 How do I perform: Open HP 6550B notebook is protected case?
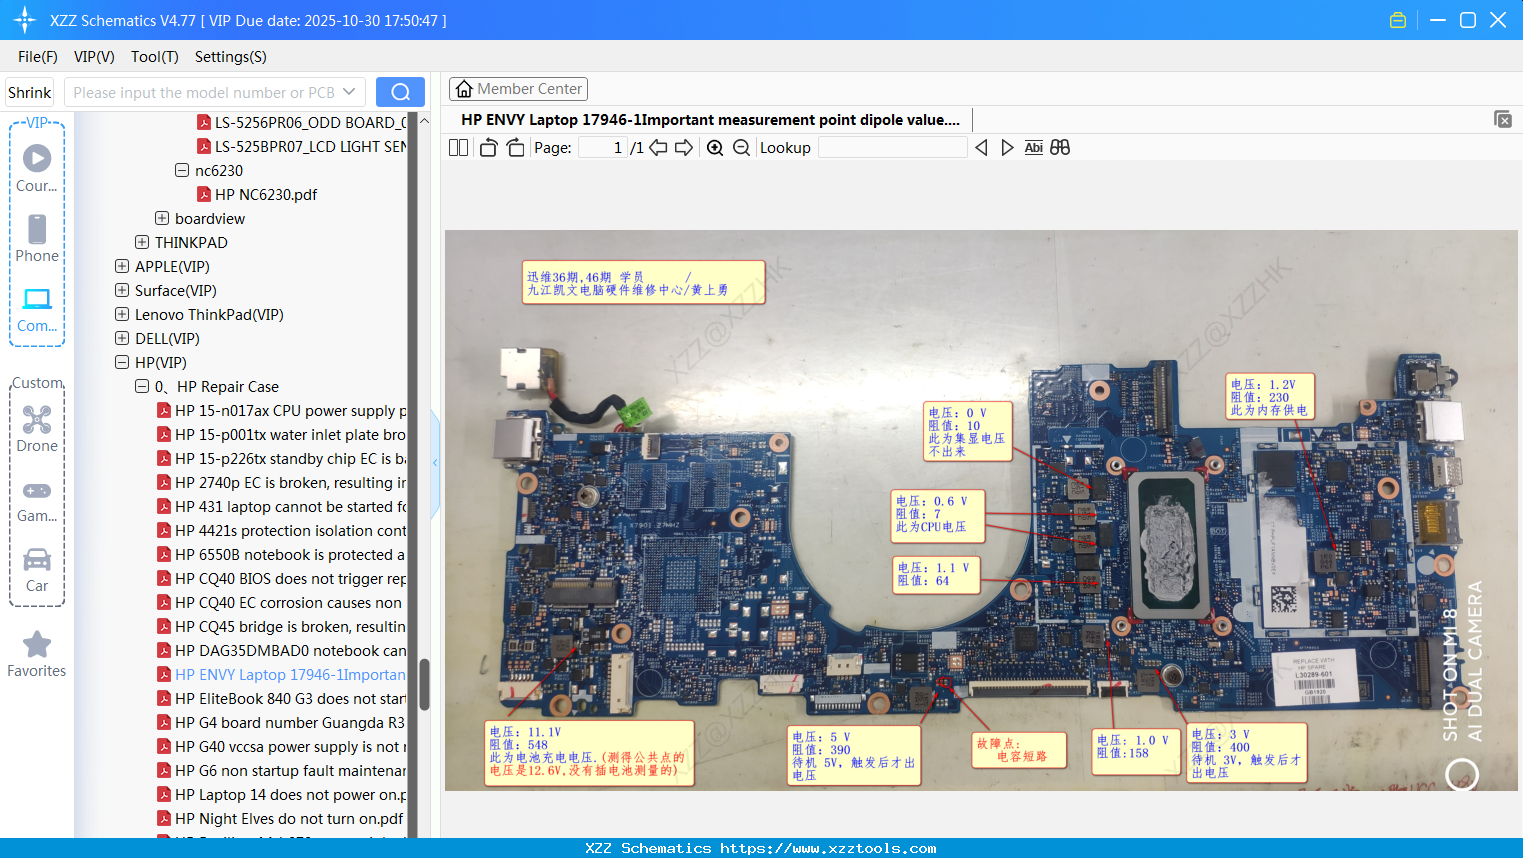click(x=281, y=554)
